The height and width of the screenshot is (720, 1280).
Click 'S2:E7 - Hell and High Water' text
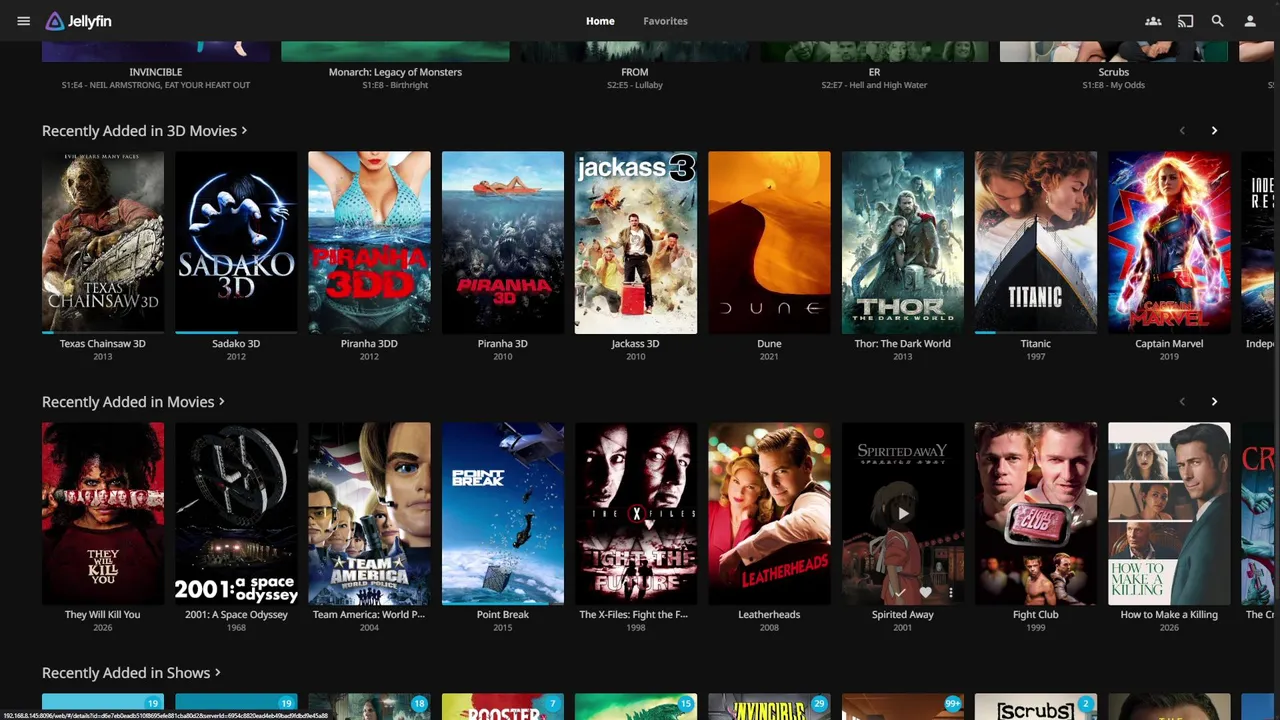click(x=874, y=85)
